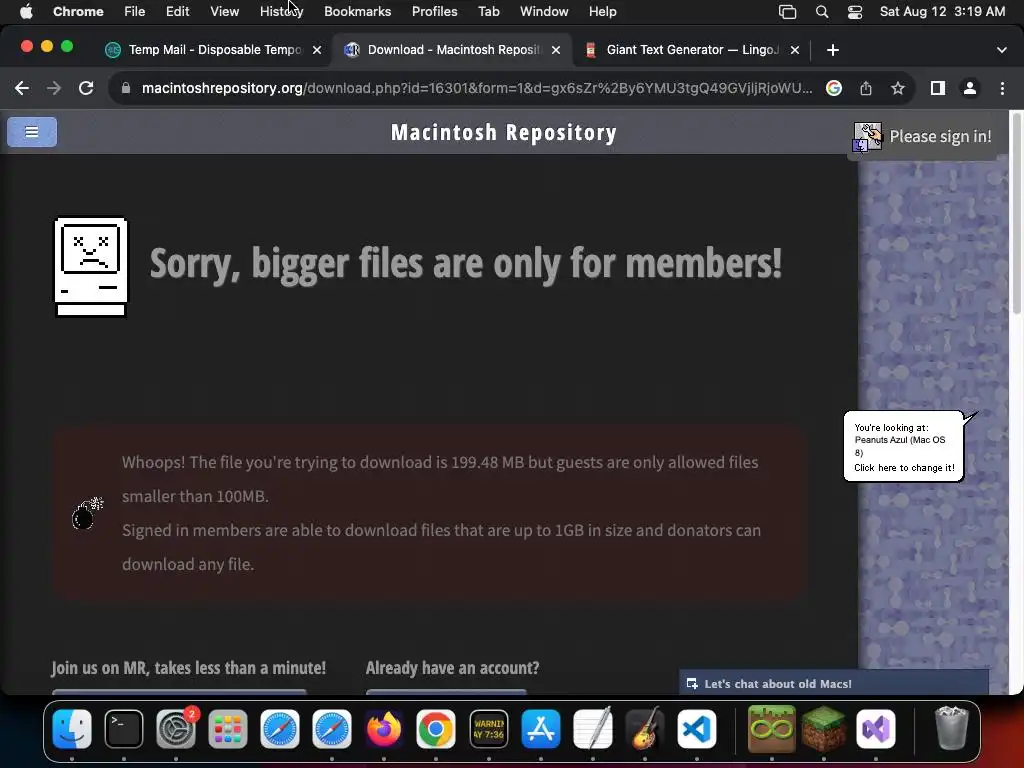This screenshot has height=768, width=1024.
Task: Open the Chrome profile button
Action: coord(970,88)
